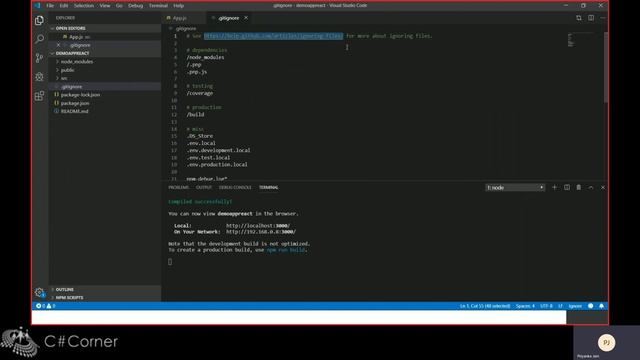Open the feedback smiley in status bar
The height and width of the screenshot is (360, 640).
click(590, 306)
